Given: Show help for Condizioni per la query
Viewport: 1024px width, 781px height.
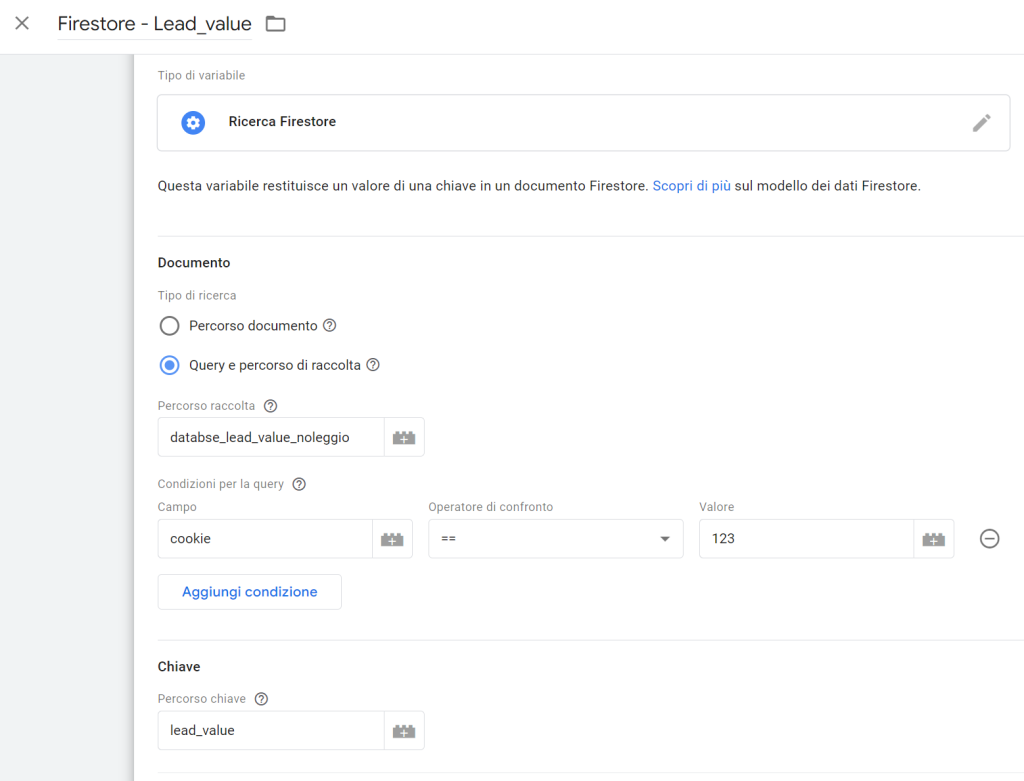Looking at the screenshot, I should (299, 485).
